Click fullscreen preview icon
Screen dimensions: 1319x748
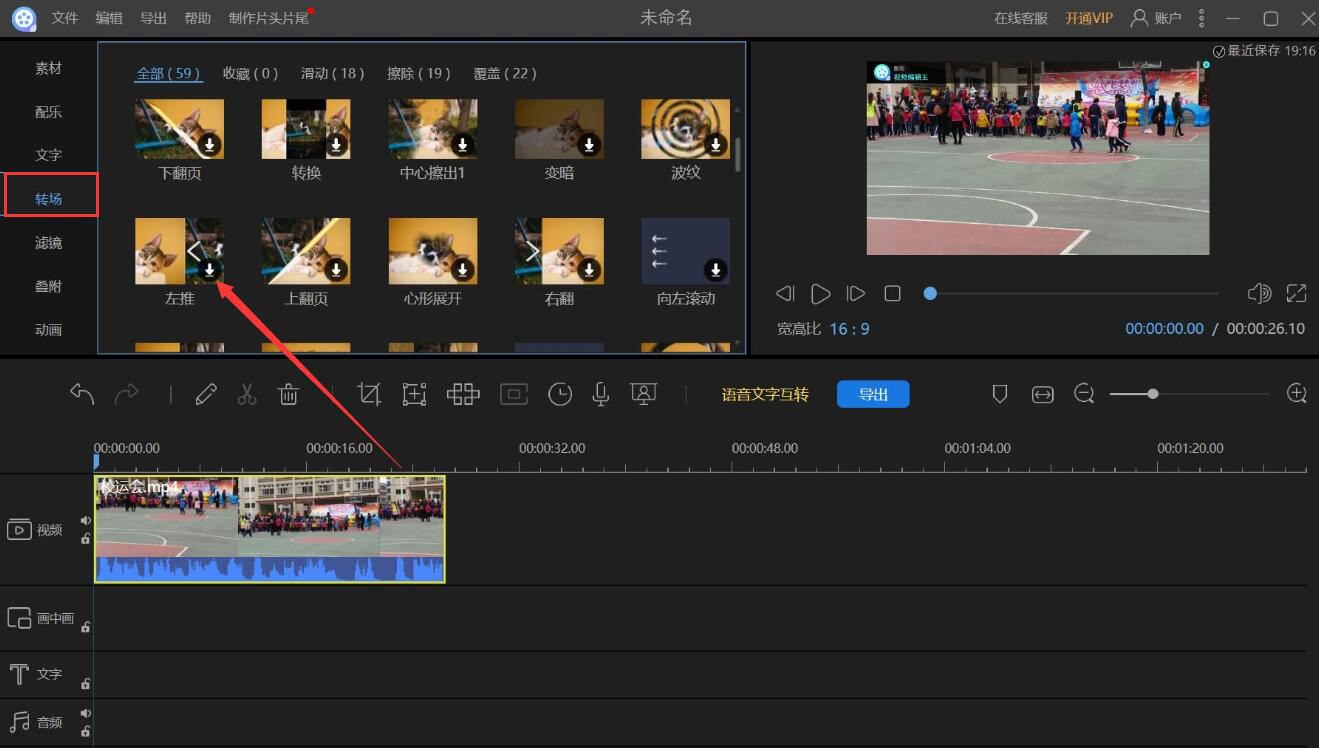[1296, 293]
